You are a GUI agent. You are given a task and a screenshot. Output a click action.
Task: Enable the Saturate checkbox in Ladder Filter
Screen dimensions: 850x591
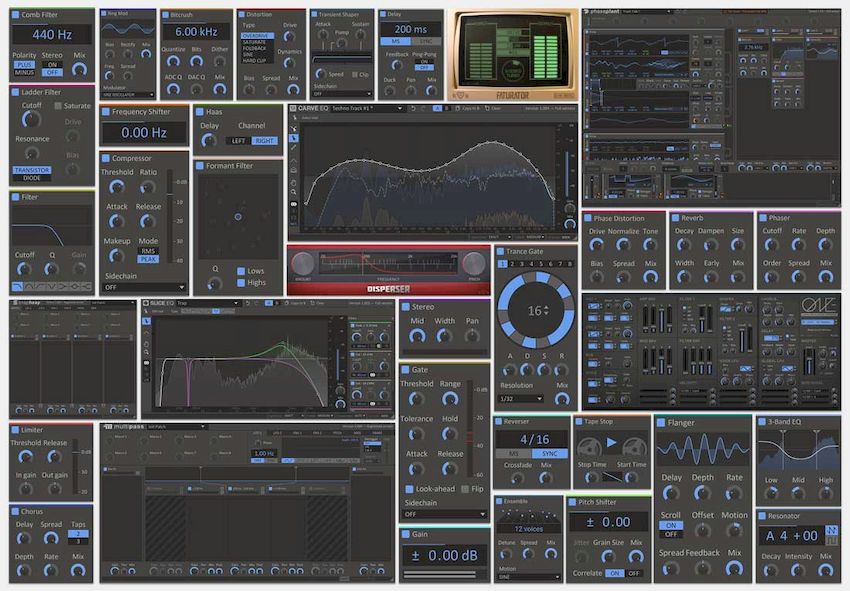pyautogui.click(x=57, y=106)
